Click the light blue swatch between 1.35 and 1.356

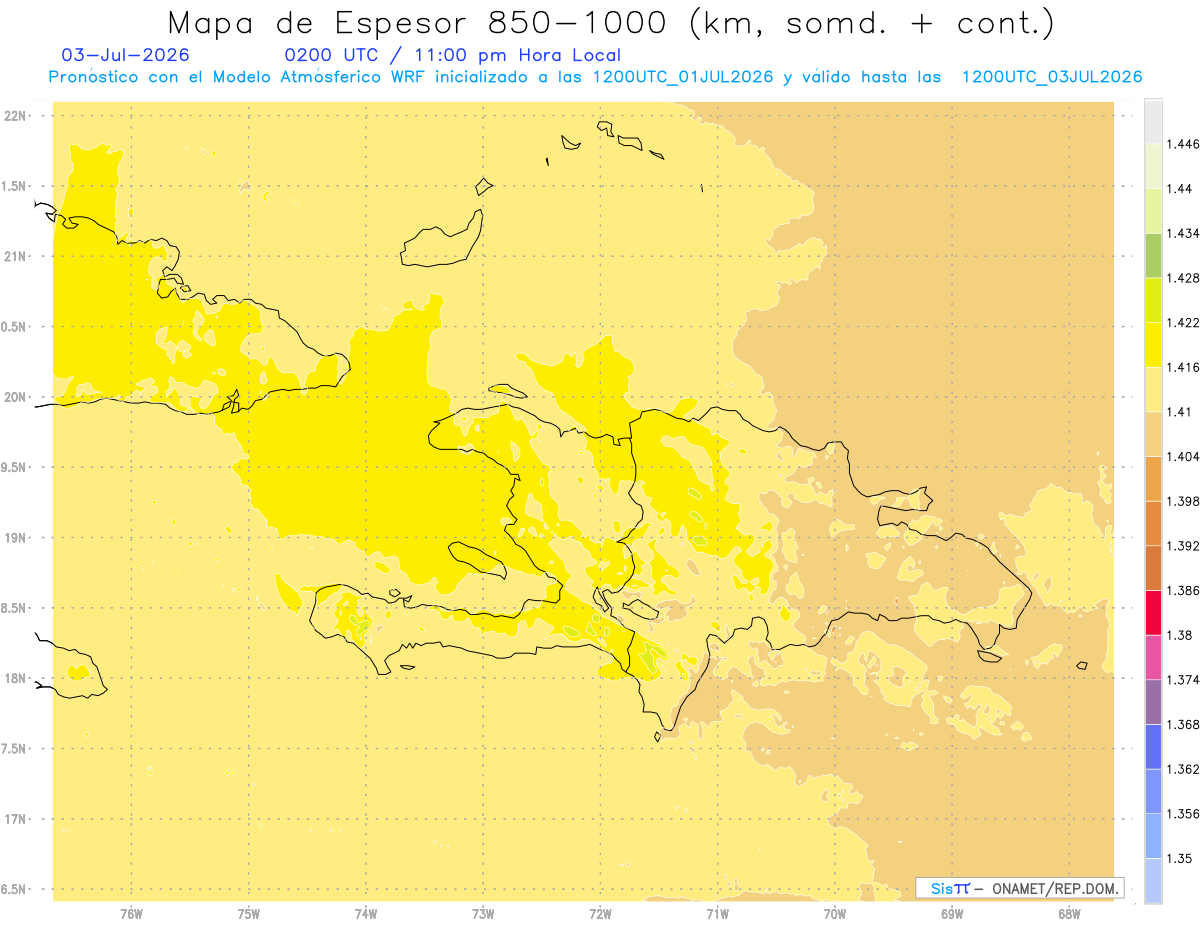pyautogui.click(x=1153, y=836)
